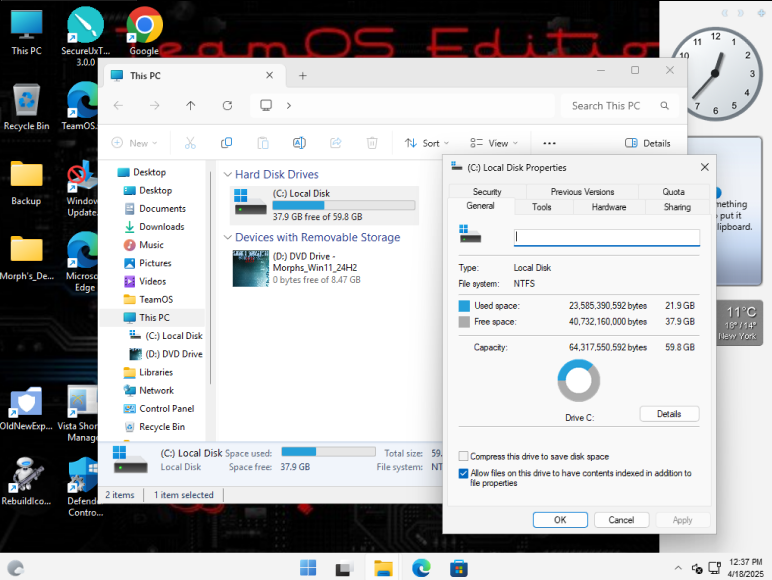This screenshot has width=772, height=580.
Task: Open the Tools tab
Action: point(542,207)
